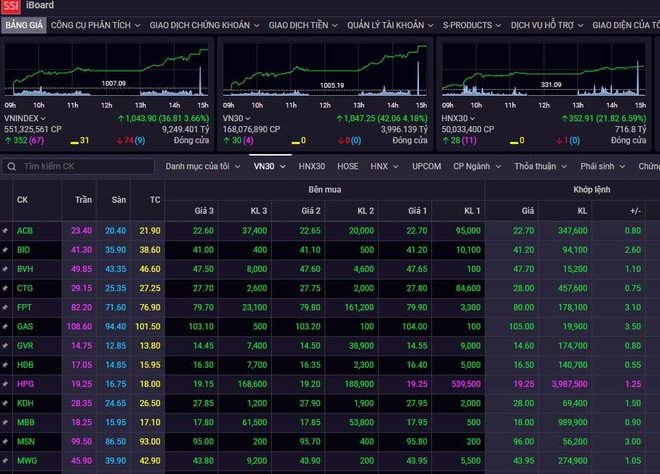Toggle the pin on the KDH row

click(x=6, y=402)
